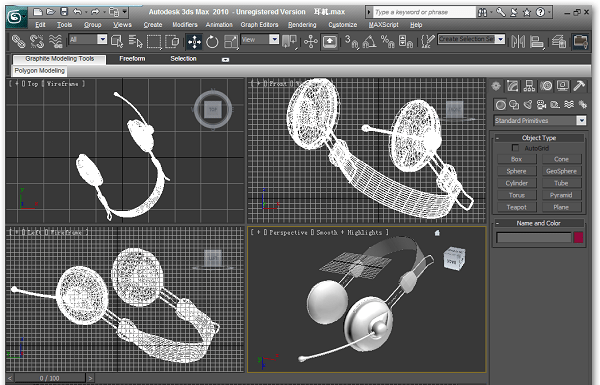Open quick access toolbar customize dropdown arrow
This screenshot has width=600, height=385.
(125, 12)
